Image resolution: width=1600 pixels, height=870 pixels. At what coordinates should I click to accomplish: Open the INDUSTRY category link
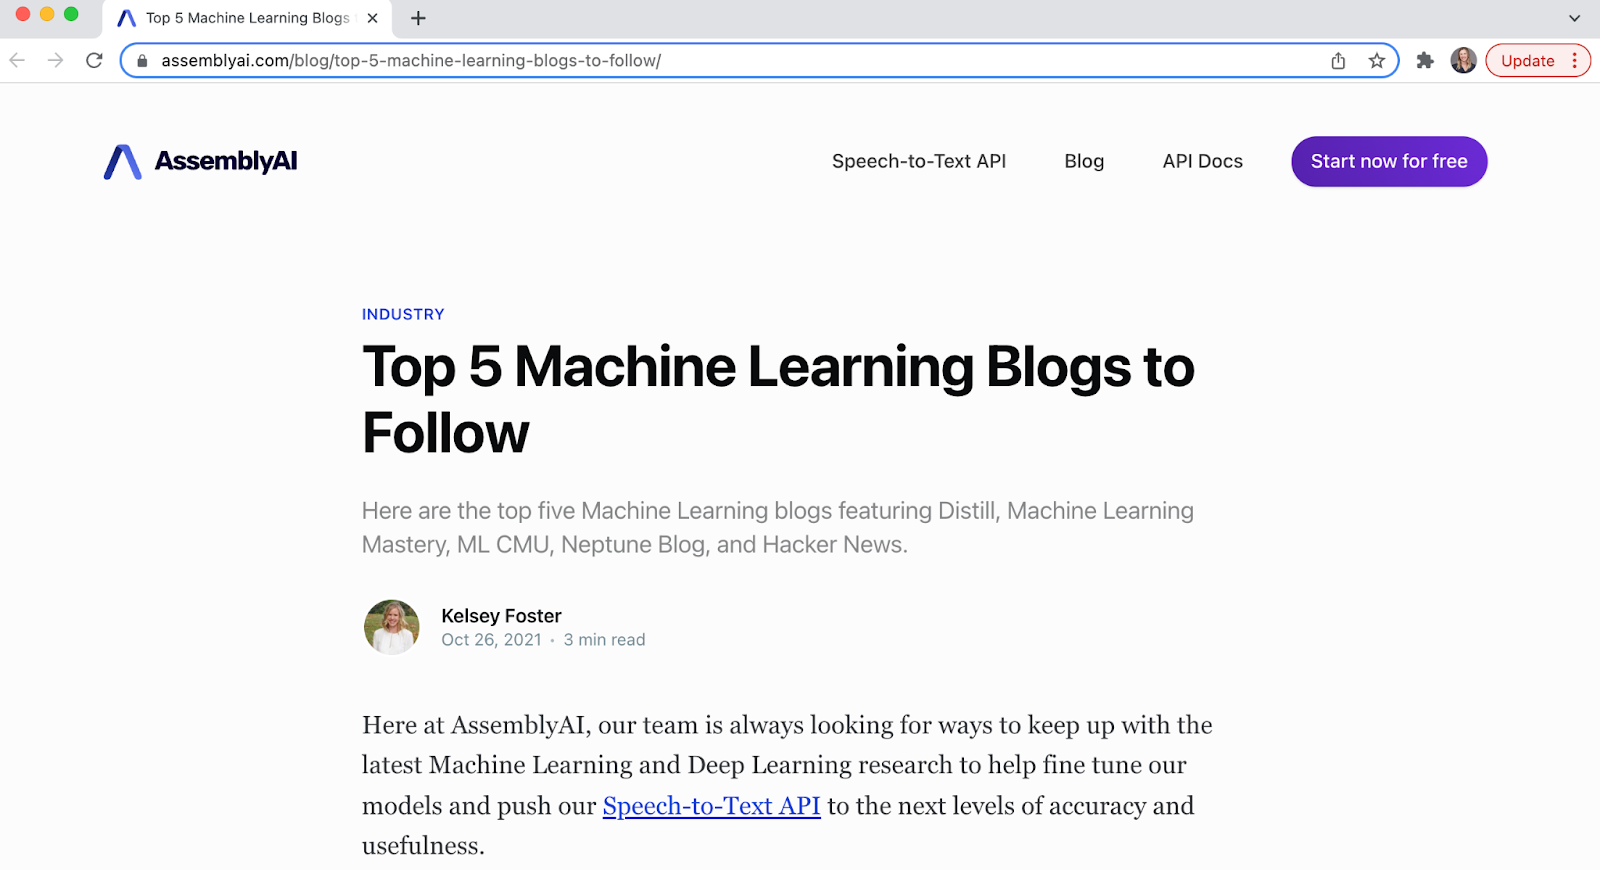point(403,314)
